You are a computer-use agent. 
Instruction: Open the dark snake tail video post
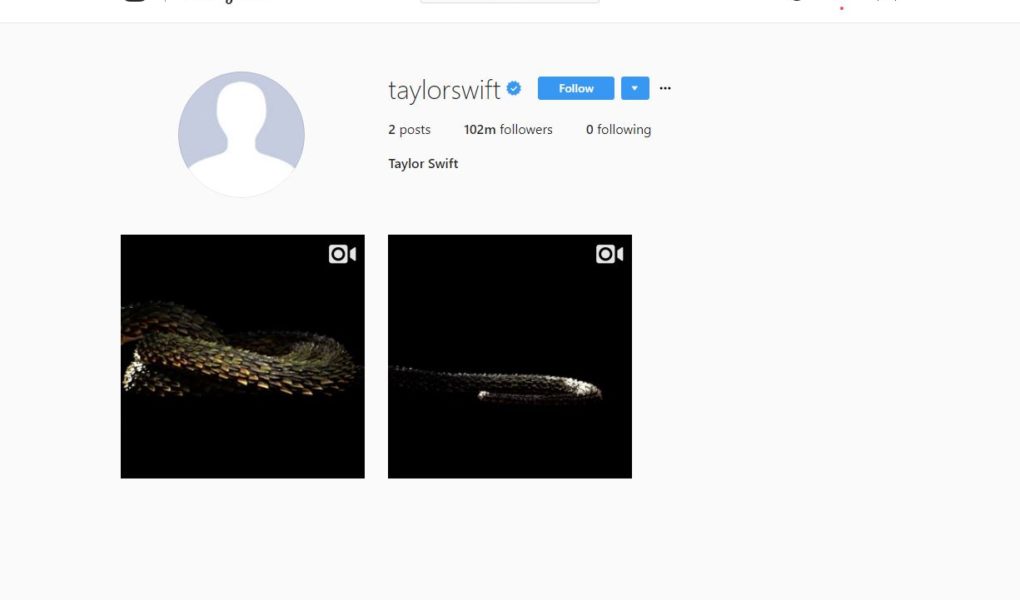click(x=510, y=357)
